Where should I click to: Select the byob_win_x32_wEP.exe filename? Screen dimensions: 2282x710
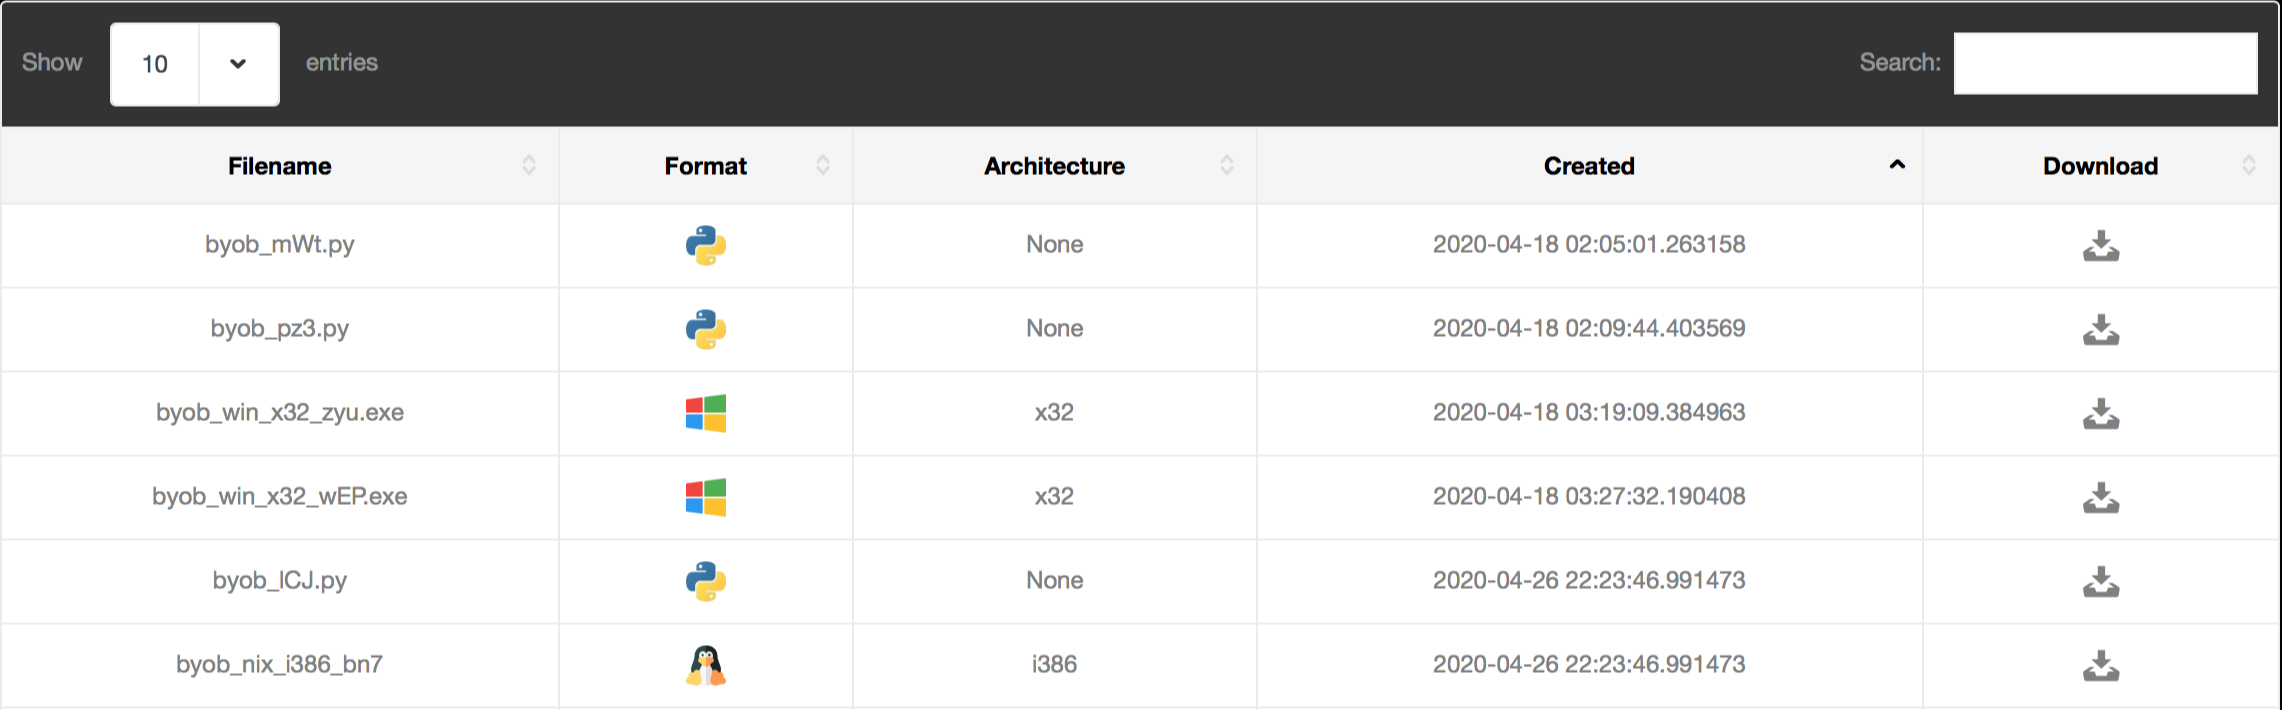(280, 497)
